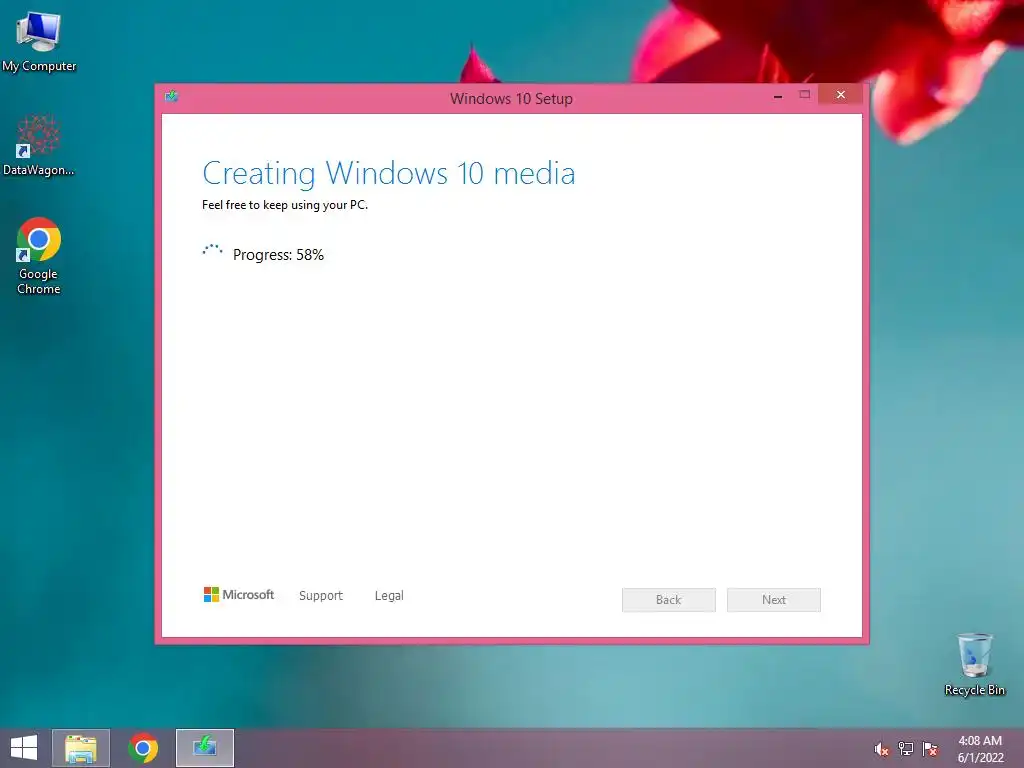This screenshot has width=1024, height=768.
Task: Click the Next button
Action: (774, 600)
